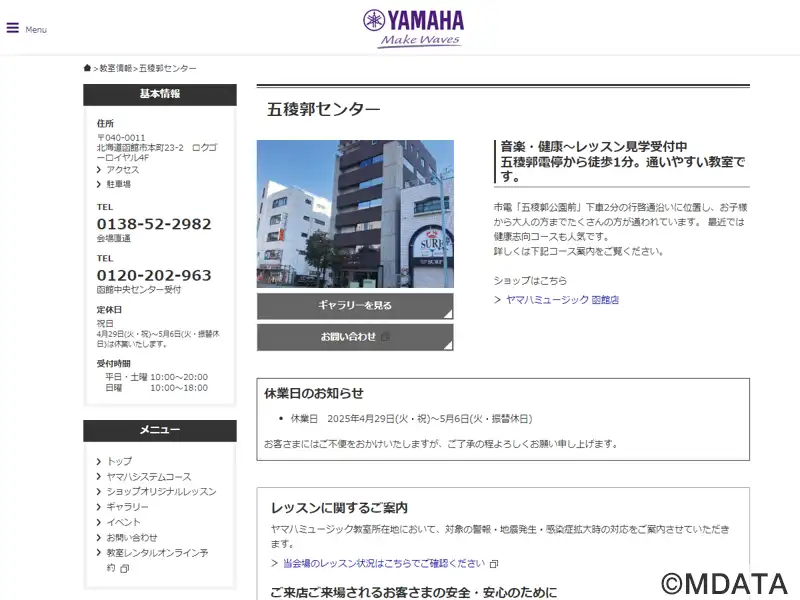Click the chevron before ヤマハミュージック 函館店
Screen dimensions: 800x600
click(x=497, y=300)
